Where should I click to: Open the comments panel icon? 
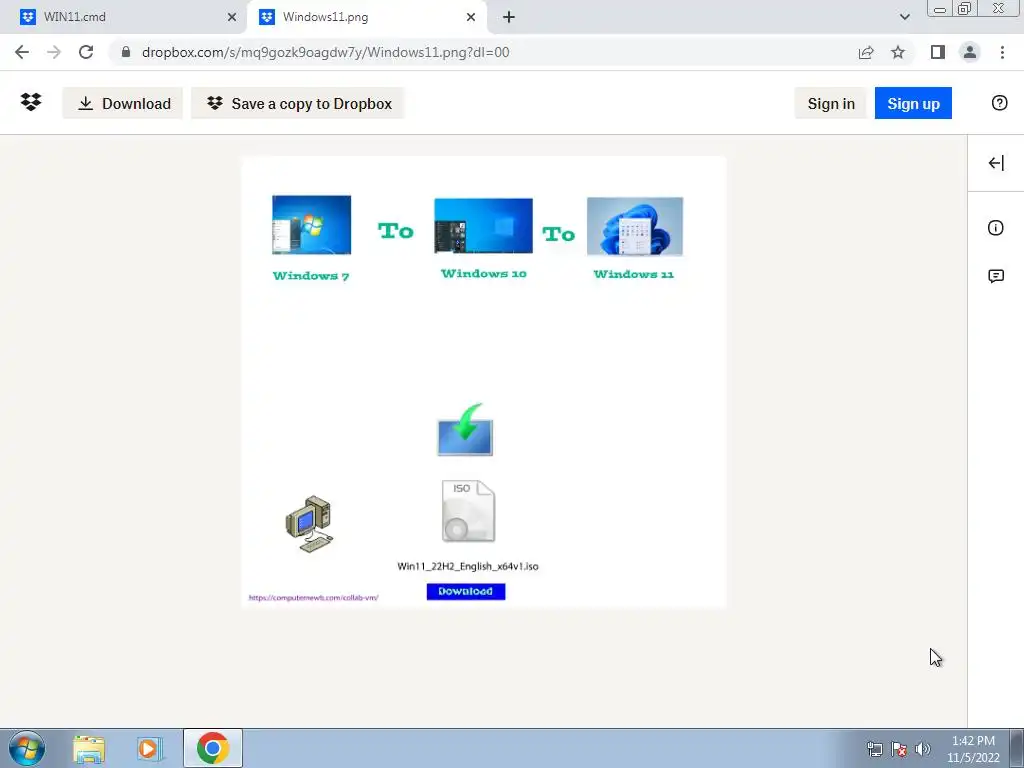[996, 276]
